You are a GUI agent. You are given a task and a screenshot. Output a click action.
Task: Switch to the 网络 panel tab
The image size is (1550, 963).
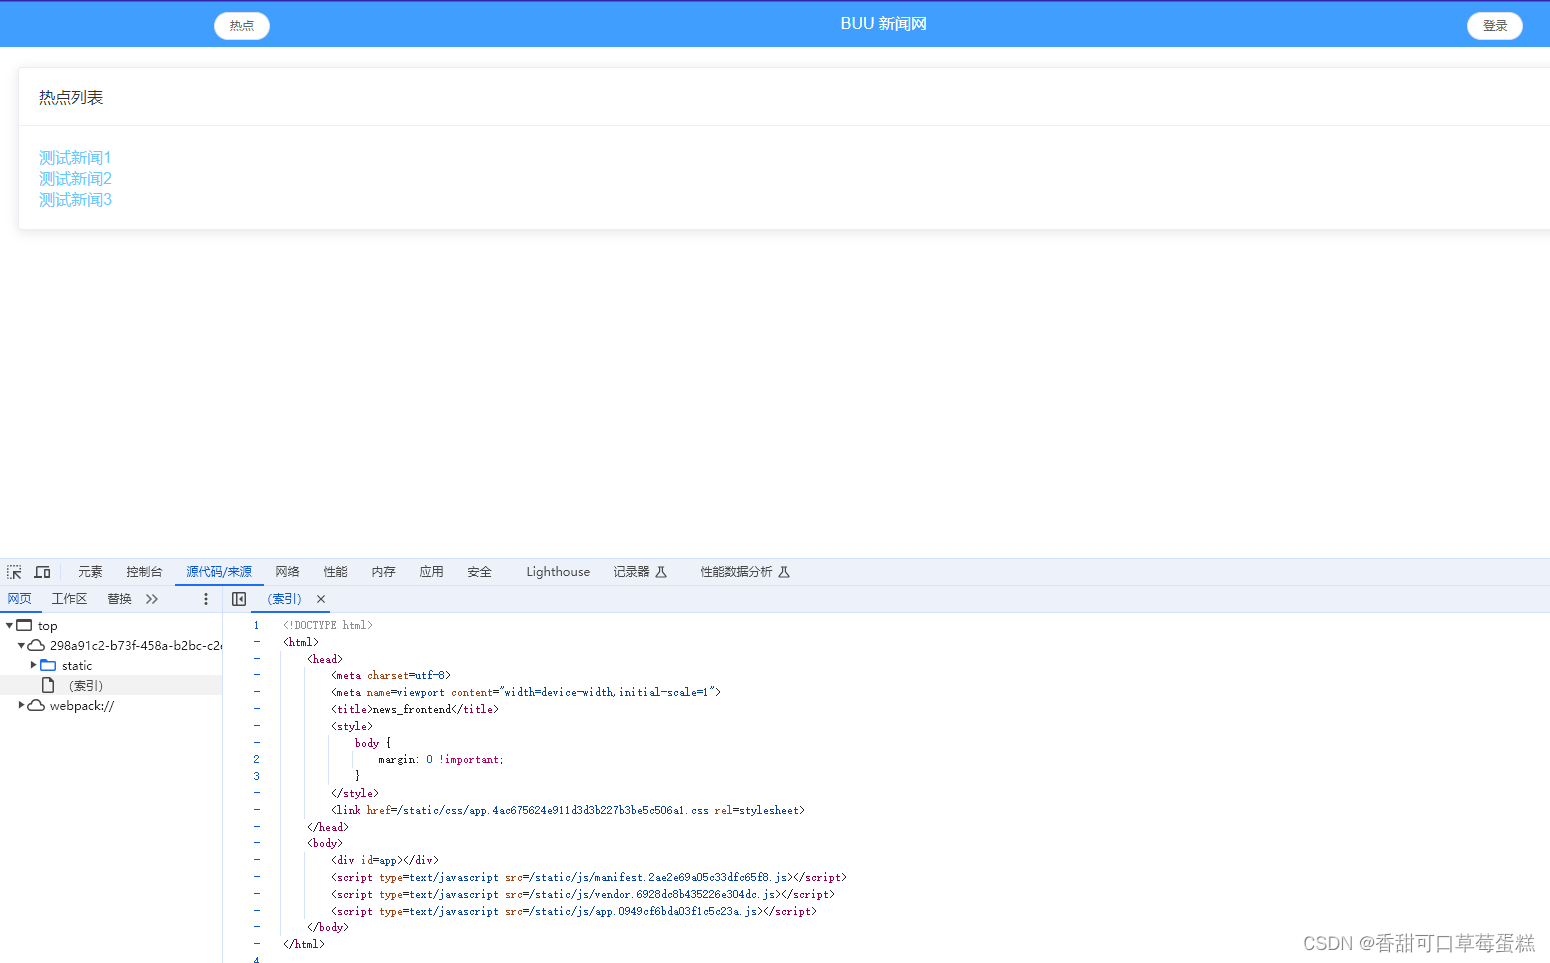coord(287,572)
